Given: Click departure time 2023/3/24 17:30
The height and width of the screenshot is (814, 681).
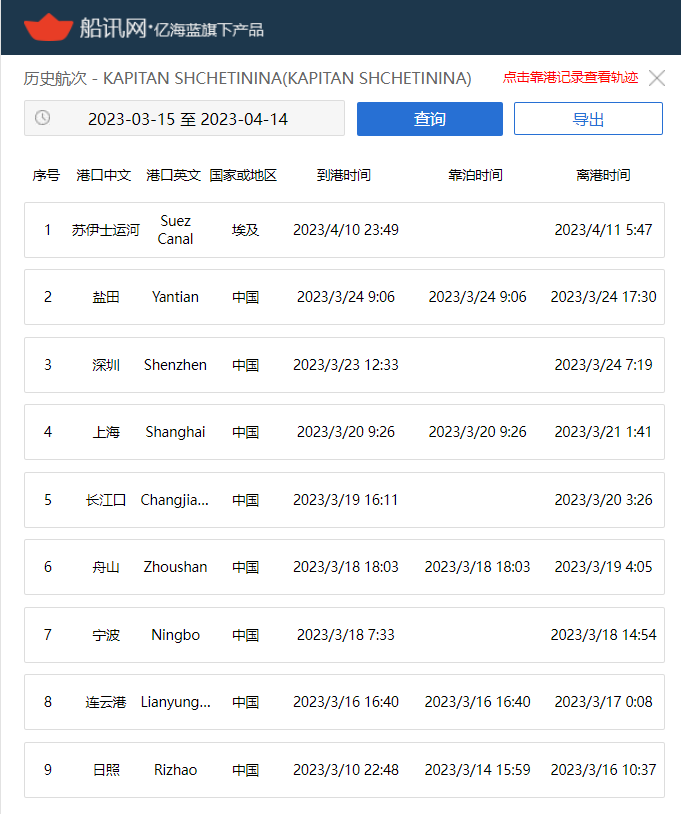Looking at the screenshot, I should 603,297.
